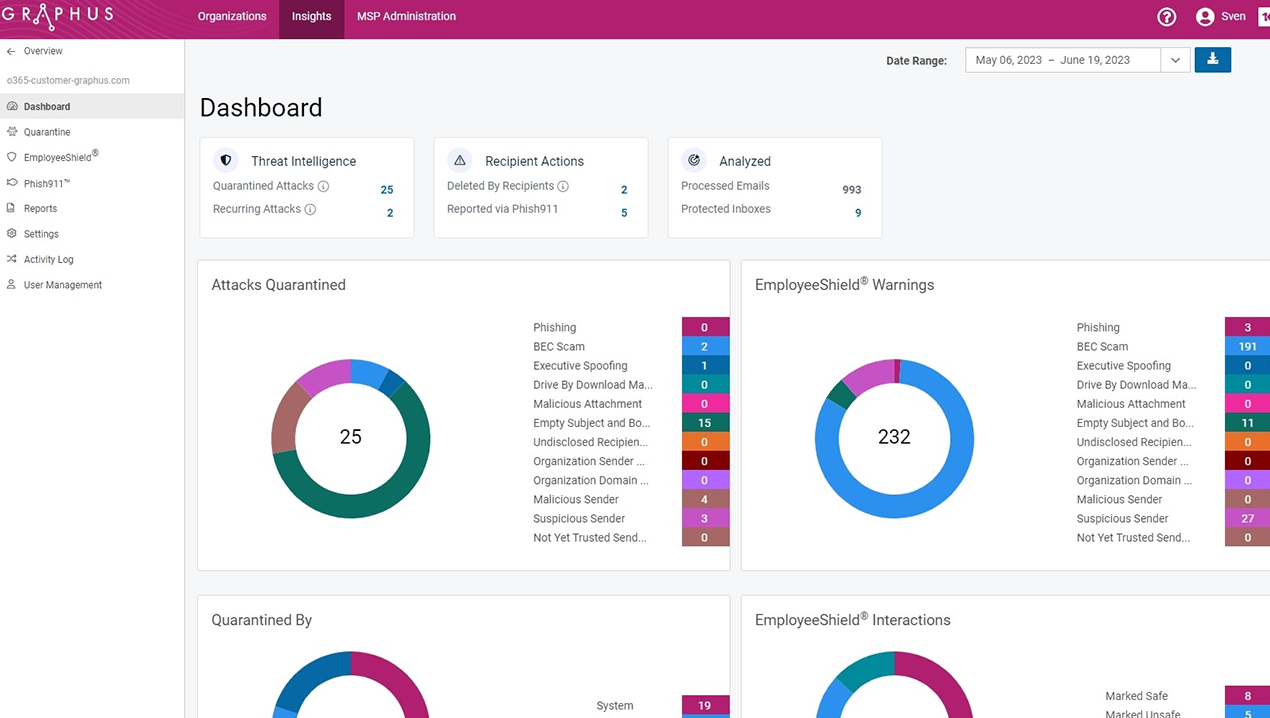Click the Attacks Quarantined donut center 25
This screenshot has height=718, width=1270.
[351, 437]
